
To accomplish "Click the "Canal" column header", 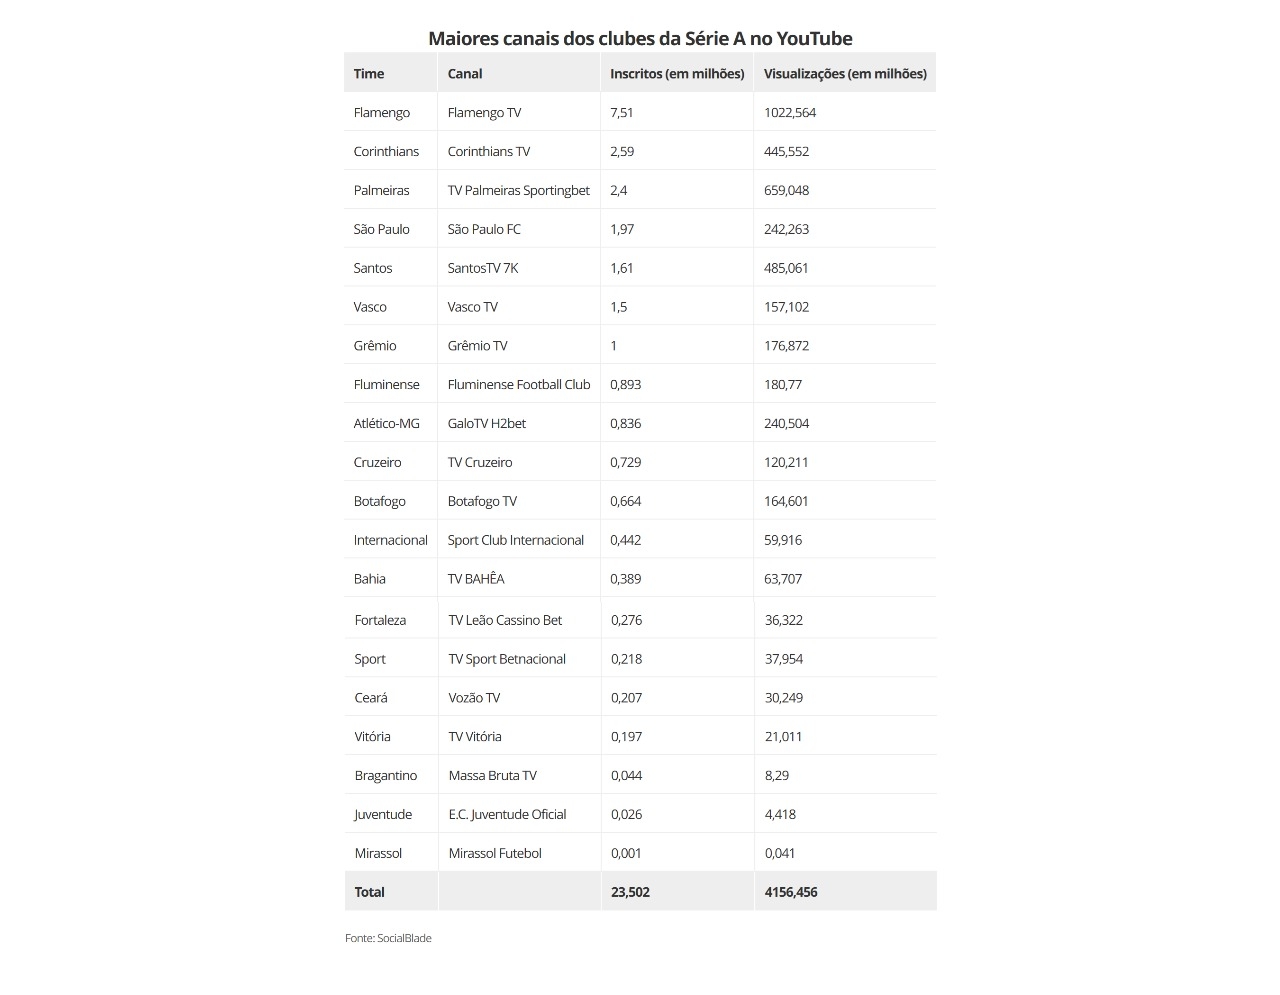I will pyautogui.click(x=465, y=73).
